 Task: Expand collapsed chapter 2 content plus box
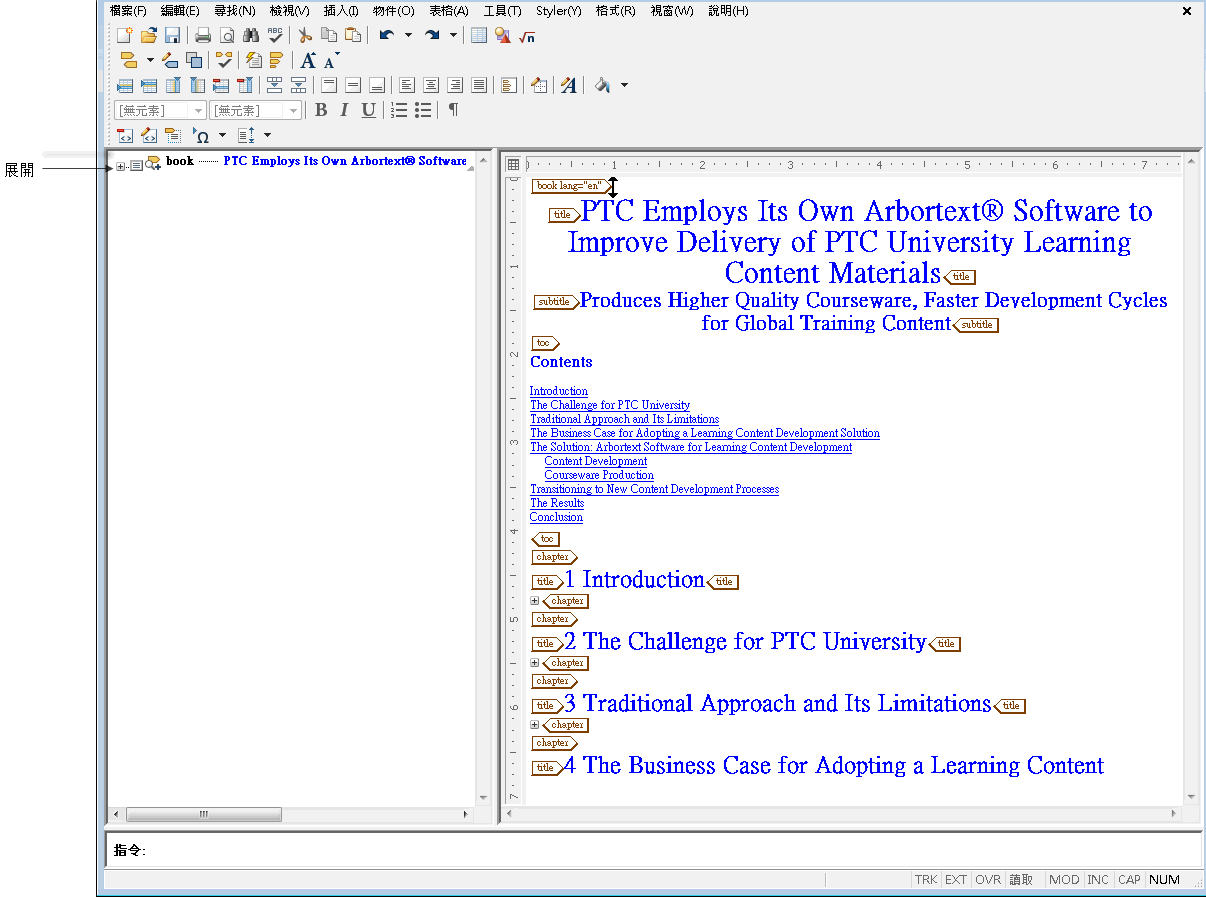click(x=534, y=663)
